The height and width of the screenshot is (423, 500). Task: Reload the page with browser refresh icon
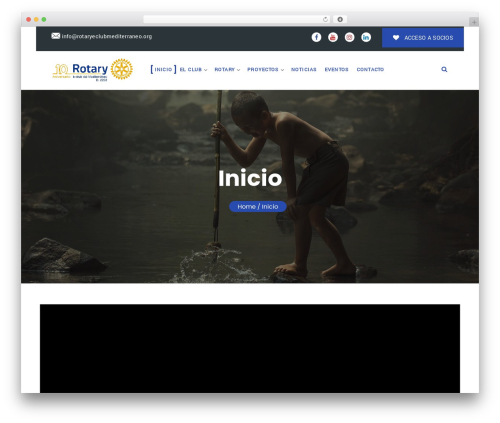(325, 19)
